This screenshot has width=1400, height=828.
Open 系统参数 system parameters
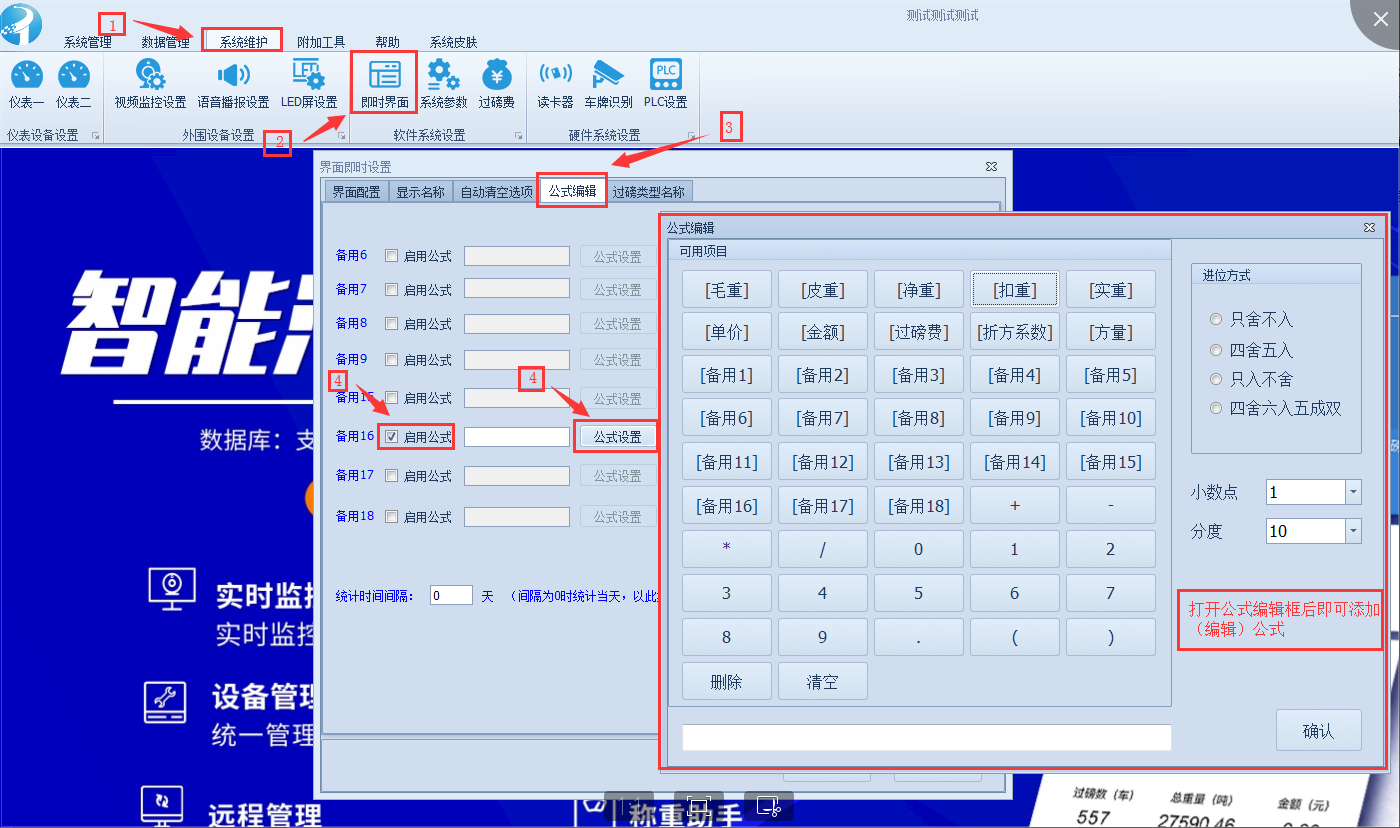pyautogui.click(x=443, y=83)
